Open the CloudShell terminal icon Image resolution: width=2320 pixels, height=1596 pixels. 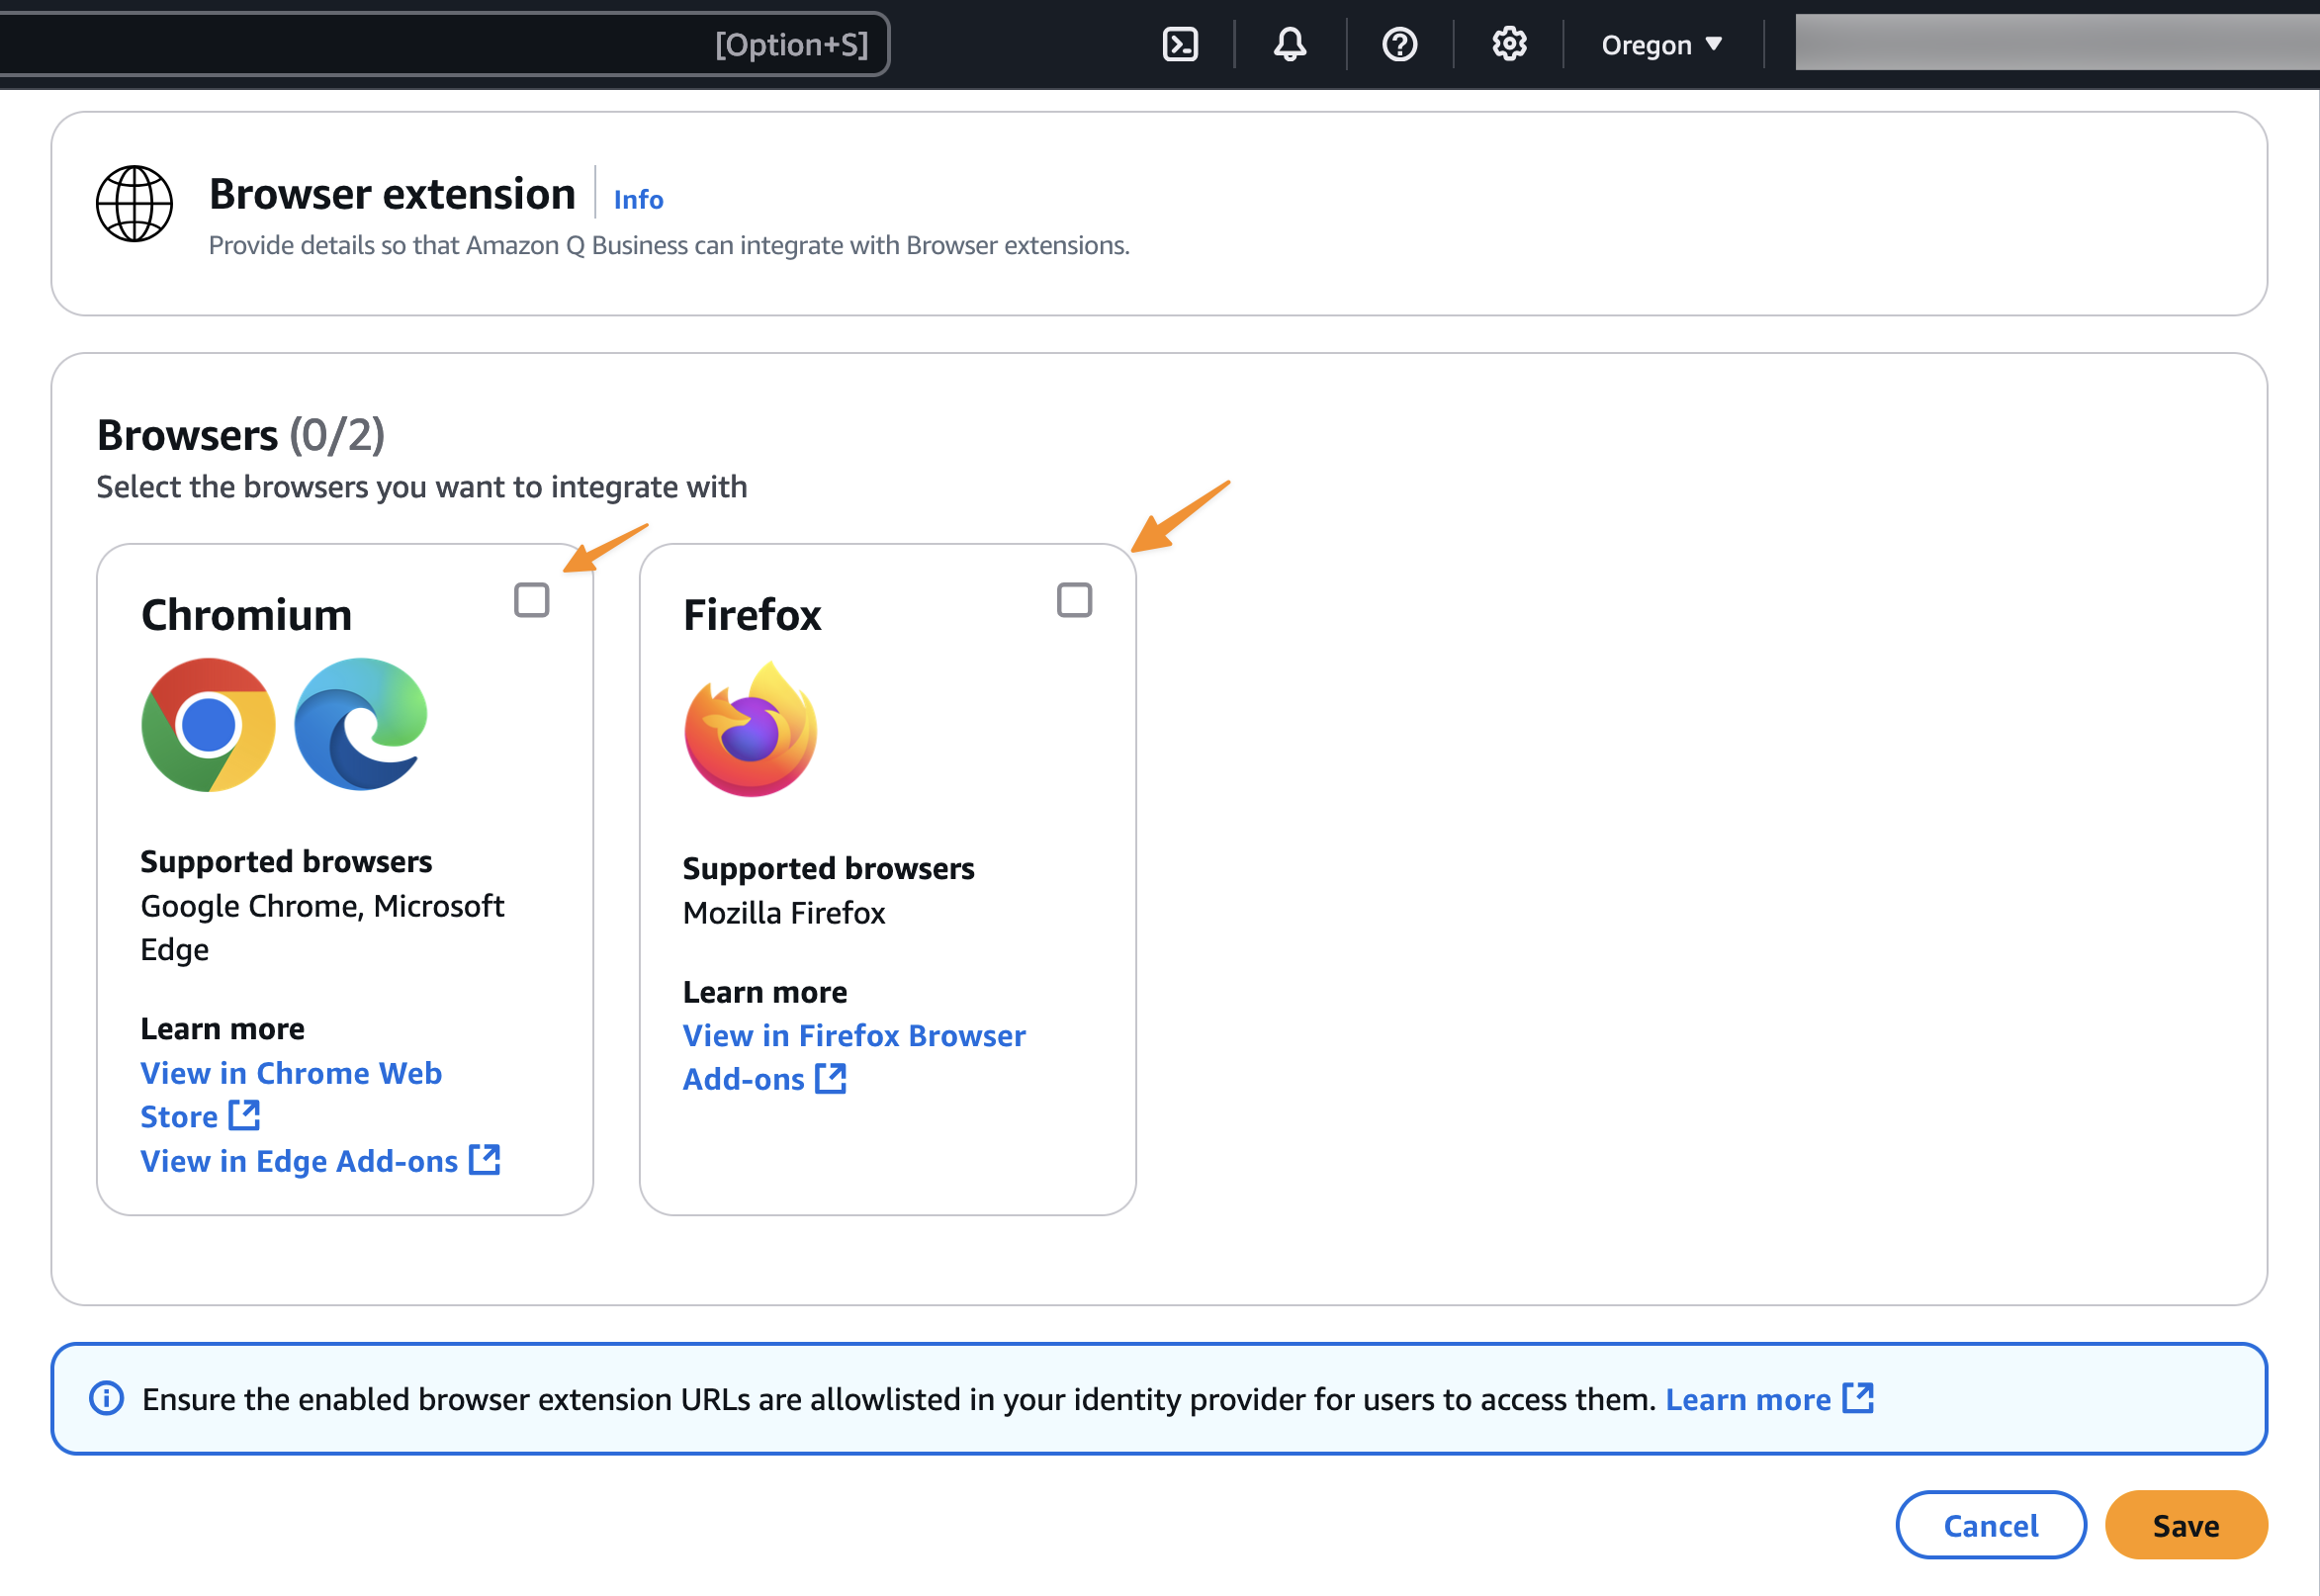(x=1180, y=45)
